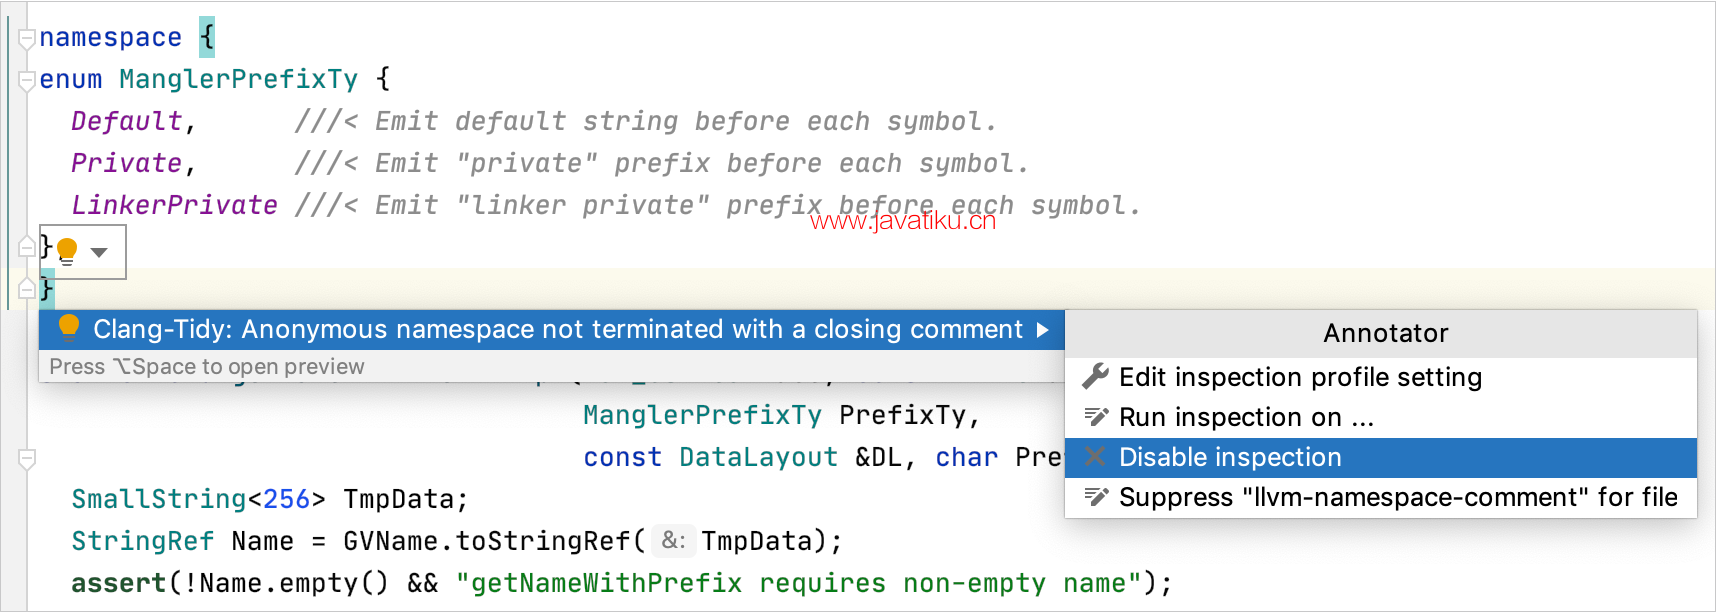The image size is (1718, 615).
Task: Click the icon beside "Run inspection on ..."
Action: (1096, 417)
